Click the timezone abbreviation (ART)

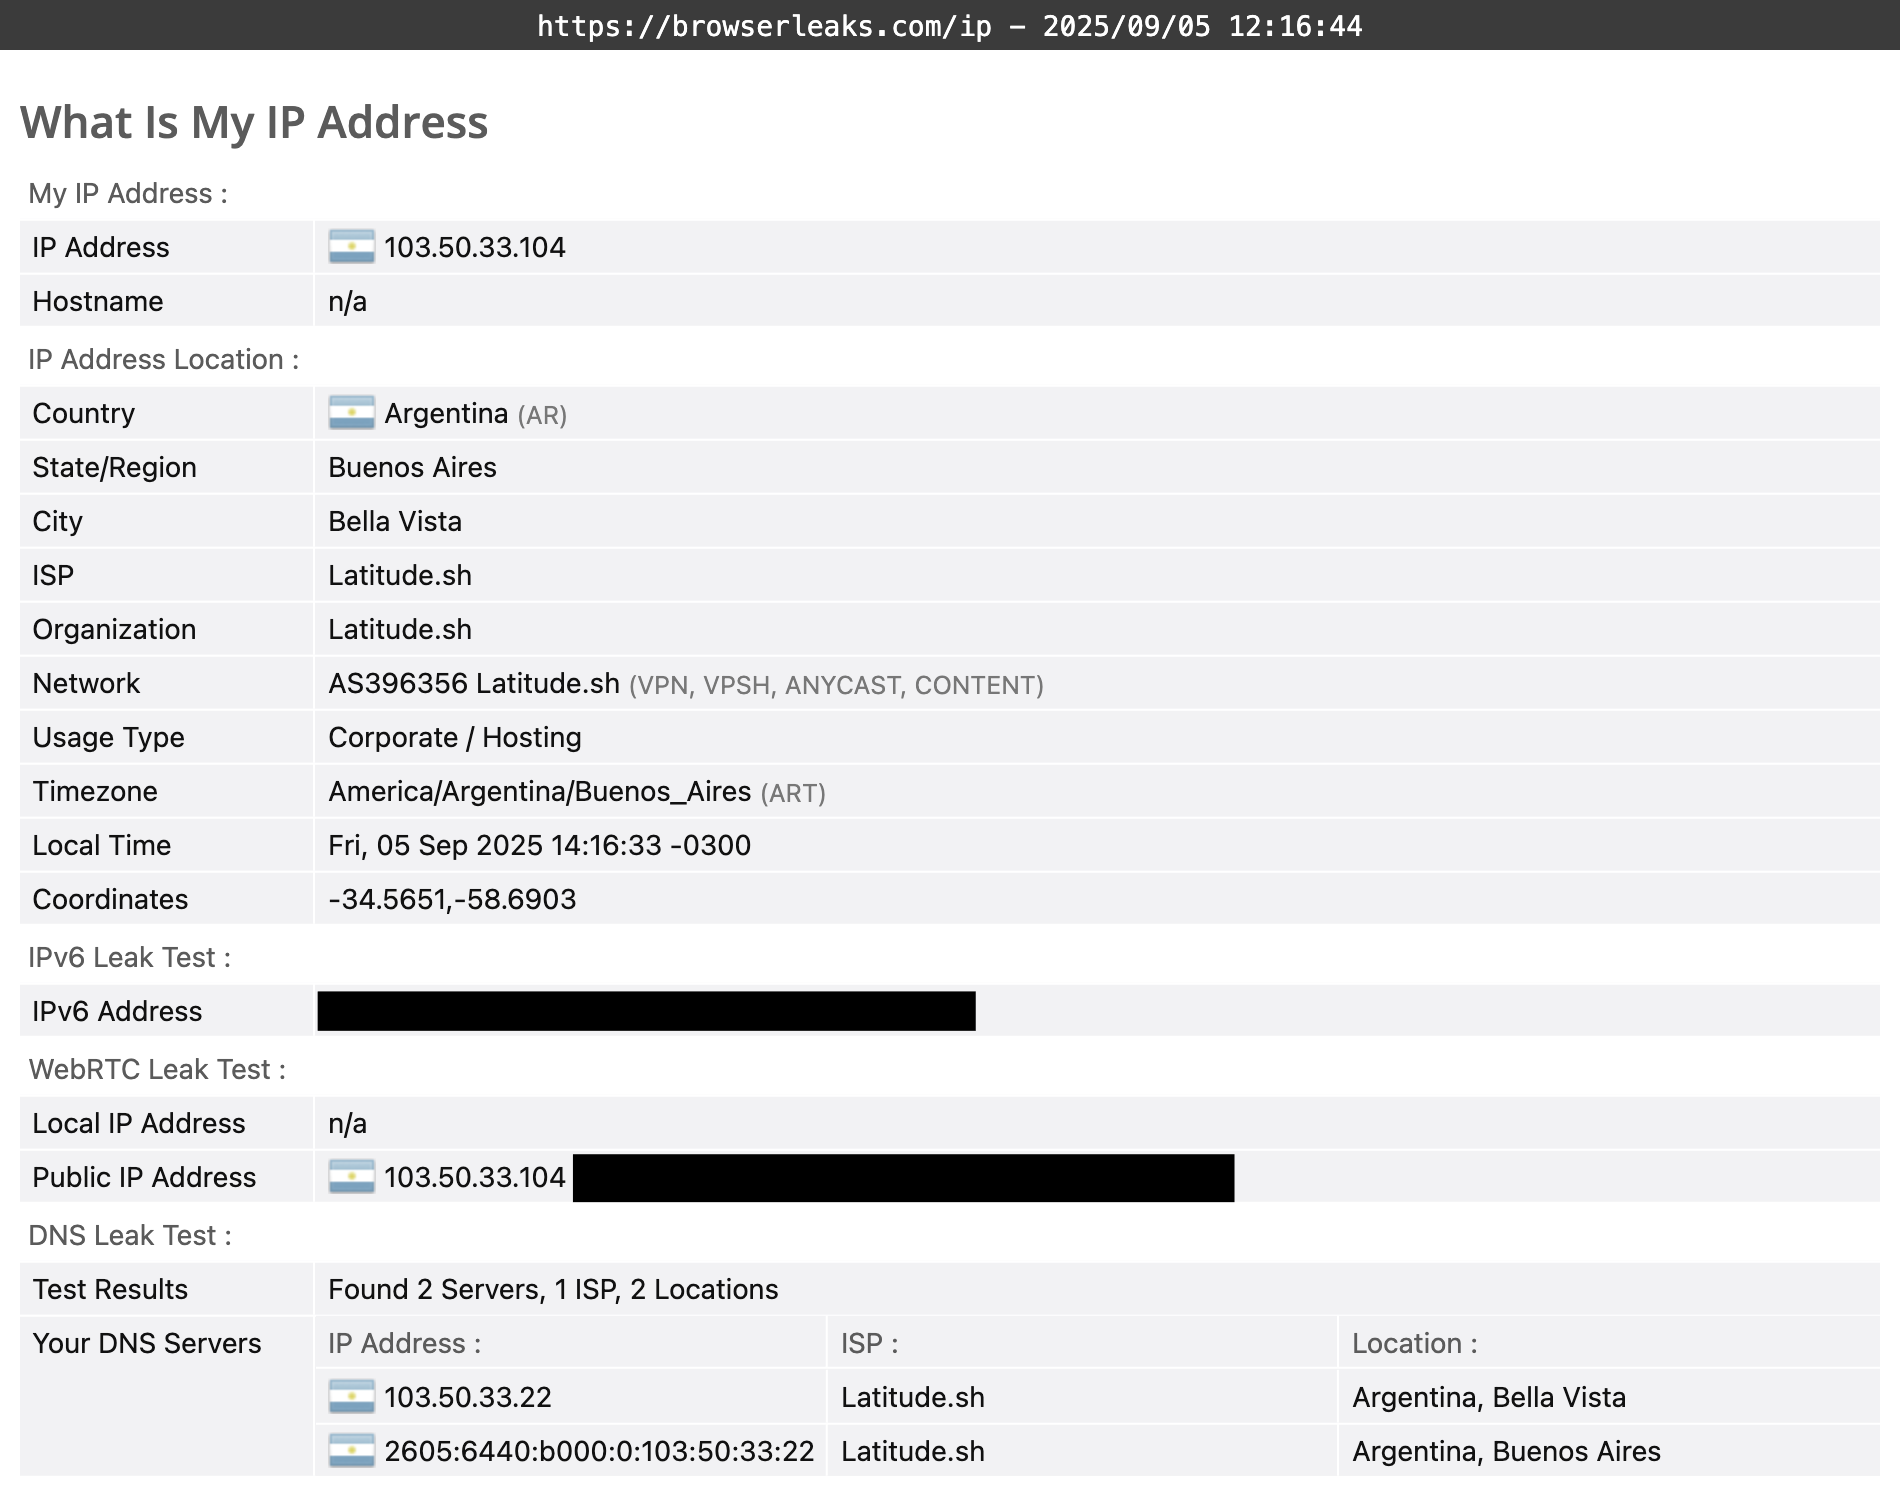tap(793, 793)
